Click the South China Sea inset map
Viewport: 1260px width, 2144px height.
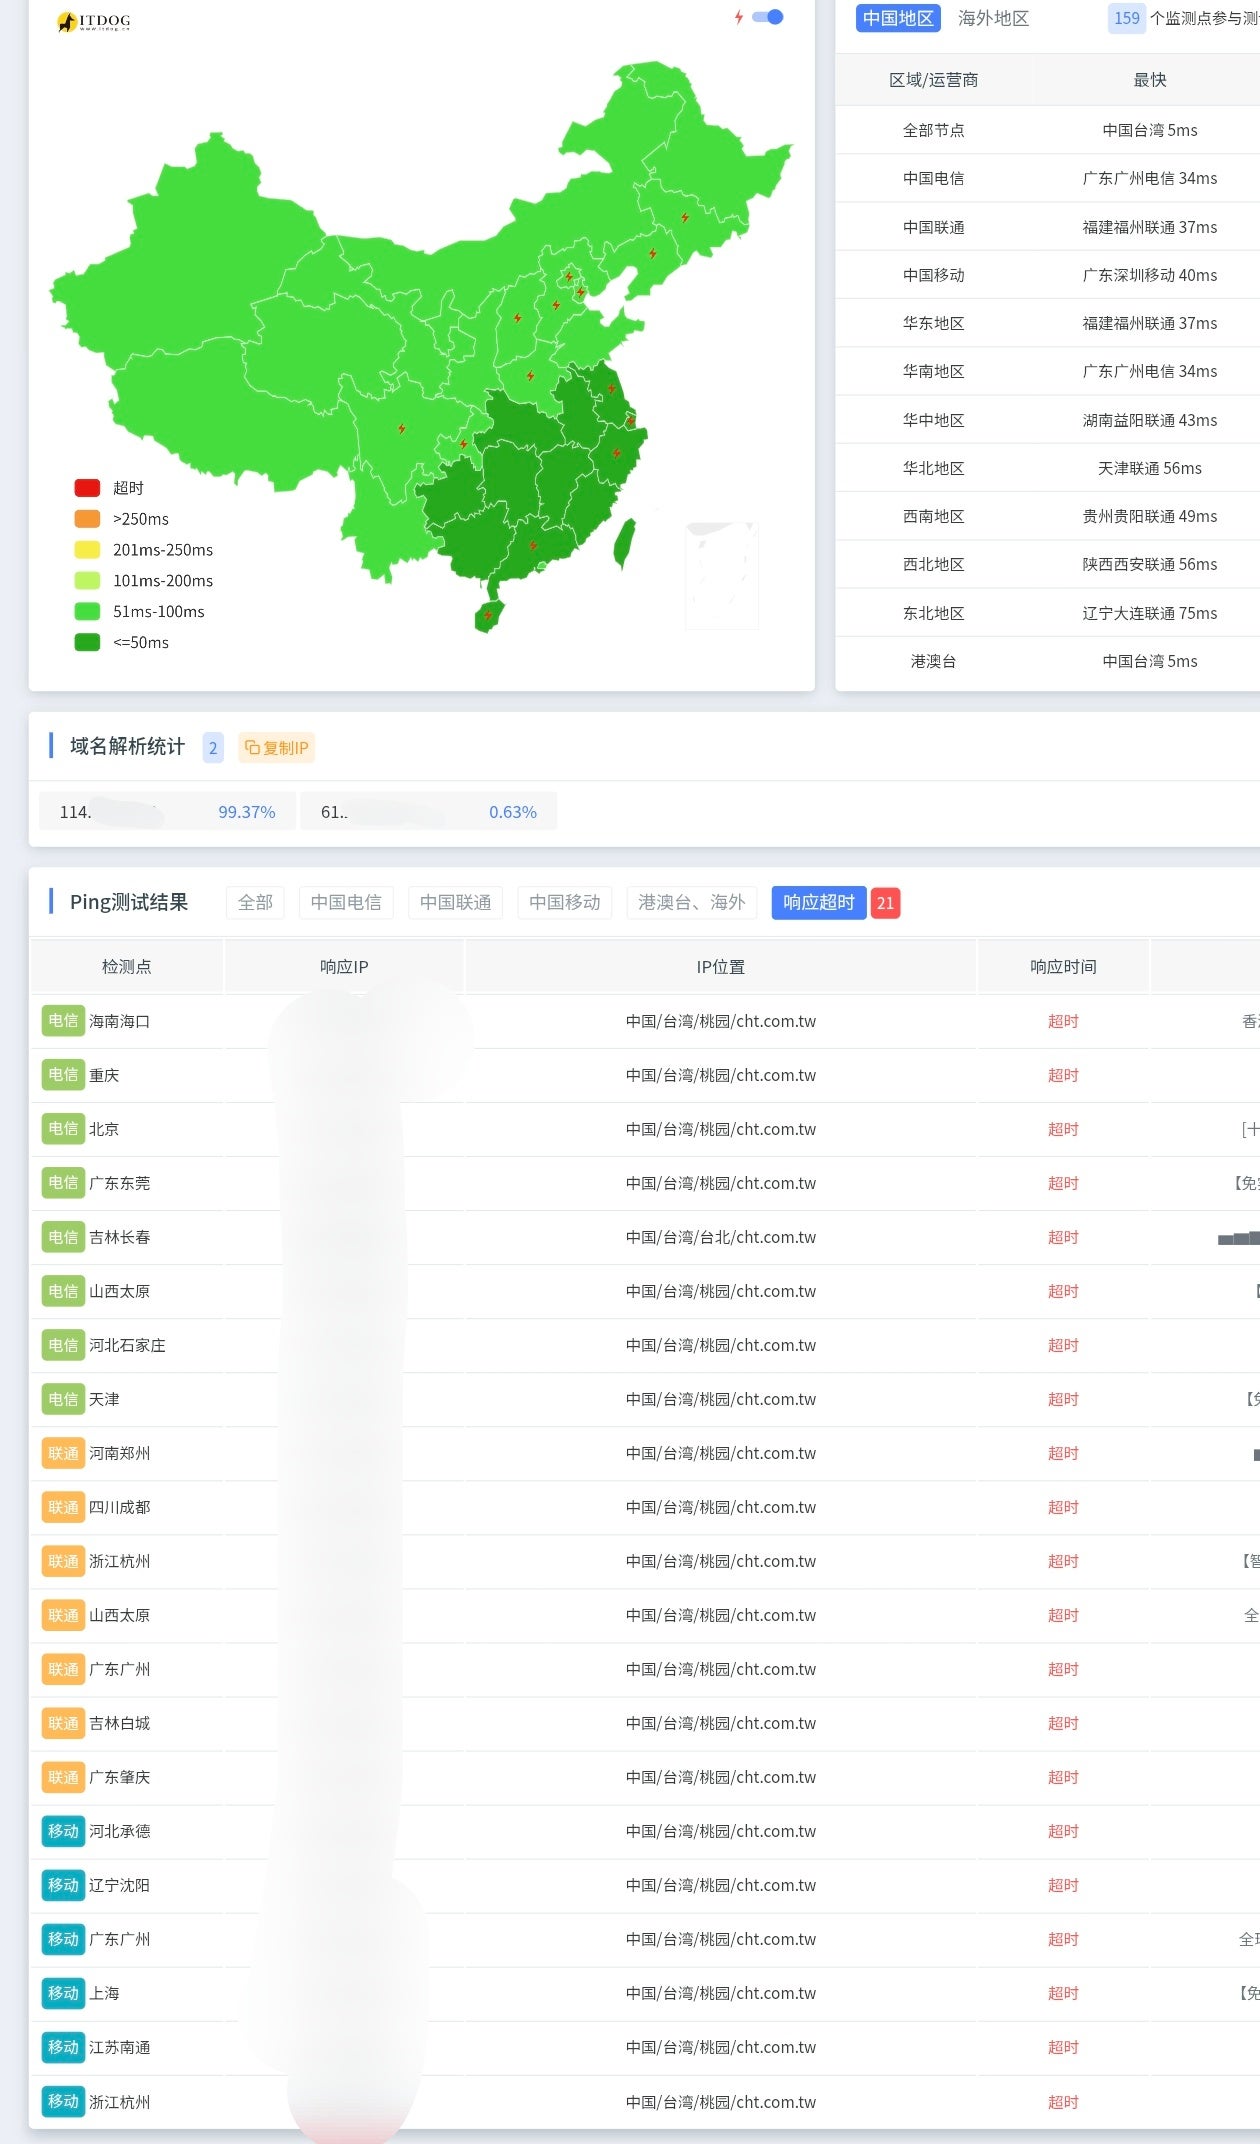tap(721, 576)
